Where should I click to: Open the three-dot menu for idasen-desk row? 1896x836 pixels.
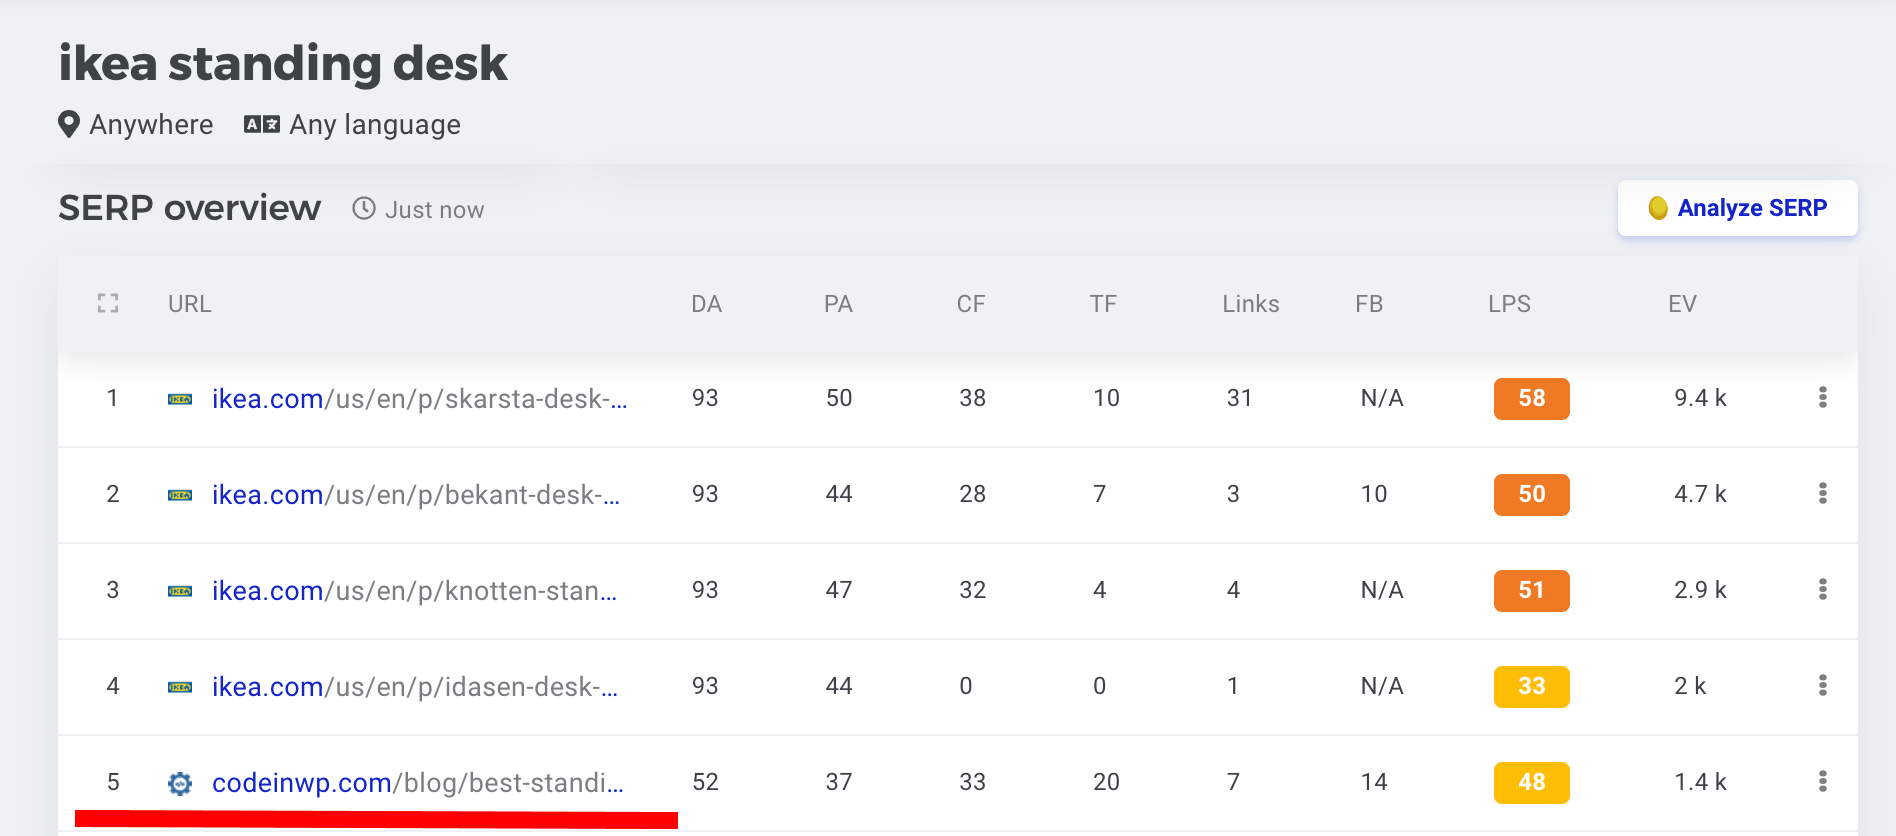1823,686
